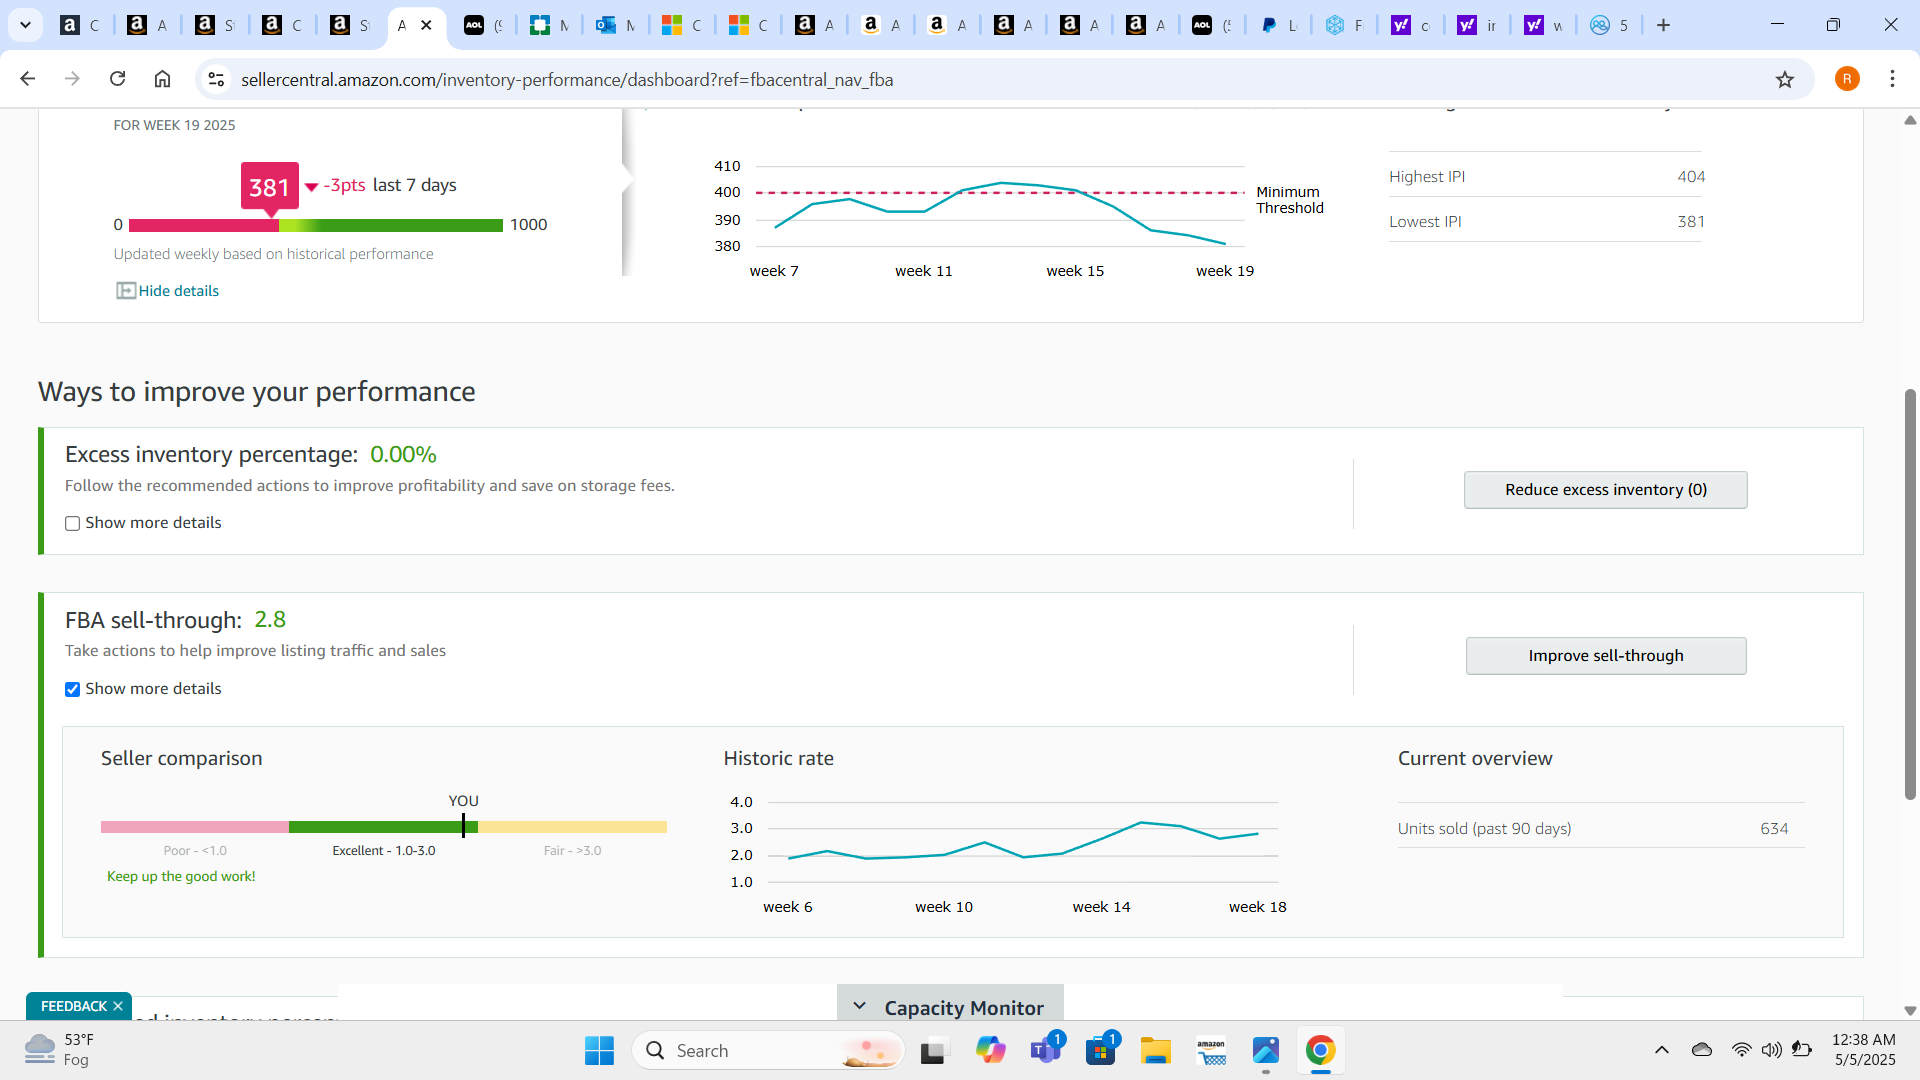Click Reduce excess inventory (0) button
The image size is (1920, 1080).
(x=1606, y=490)
